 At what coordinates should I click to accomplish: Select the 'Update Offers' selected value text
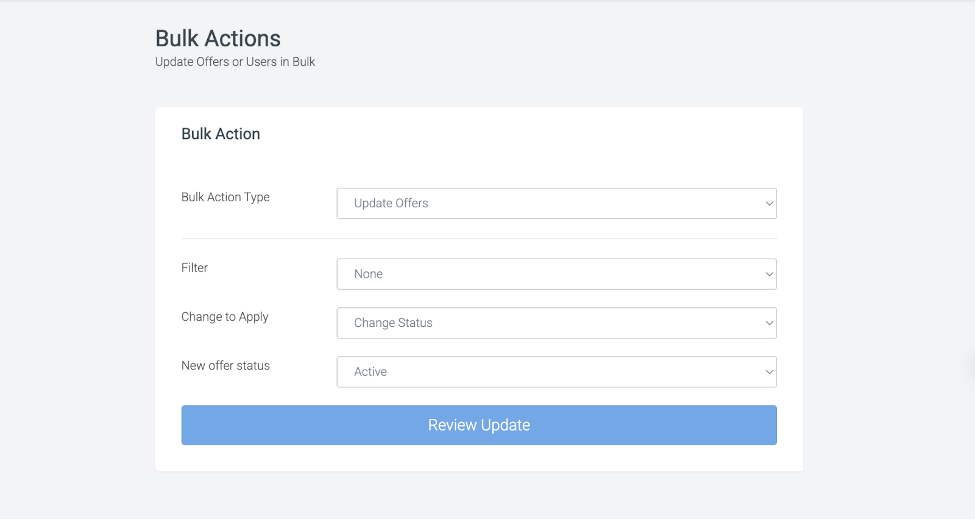click(391, 203)
